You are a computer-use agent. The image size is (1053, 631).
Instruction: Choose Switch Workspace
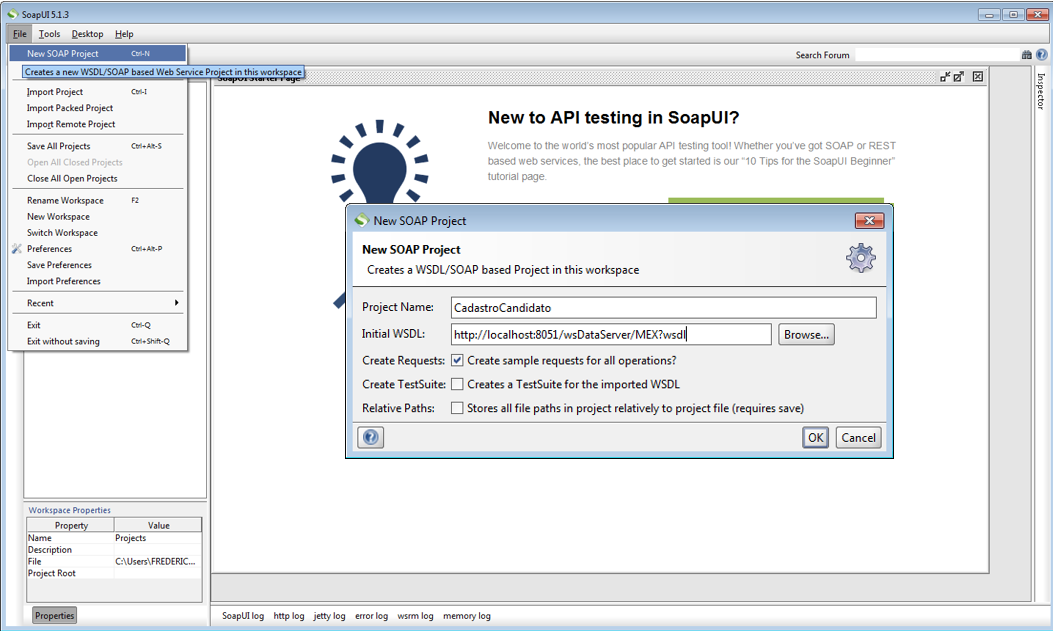[x=98, y=232]
